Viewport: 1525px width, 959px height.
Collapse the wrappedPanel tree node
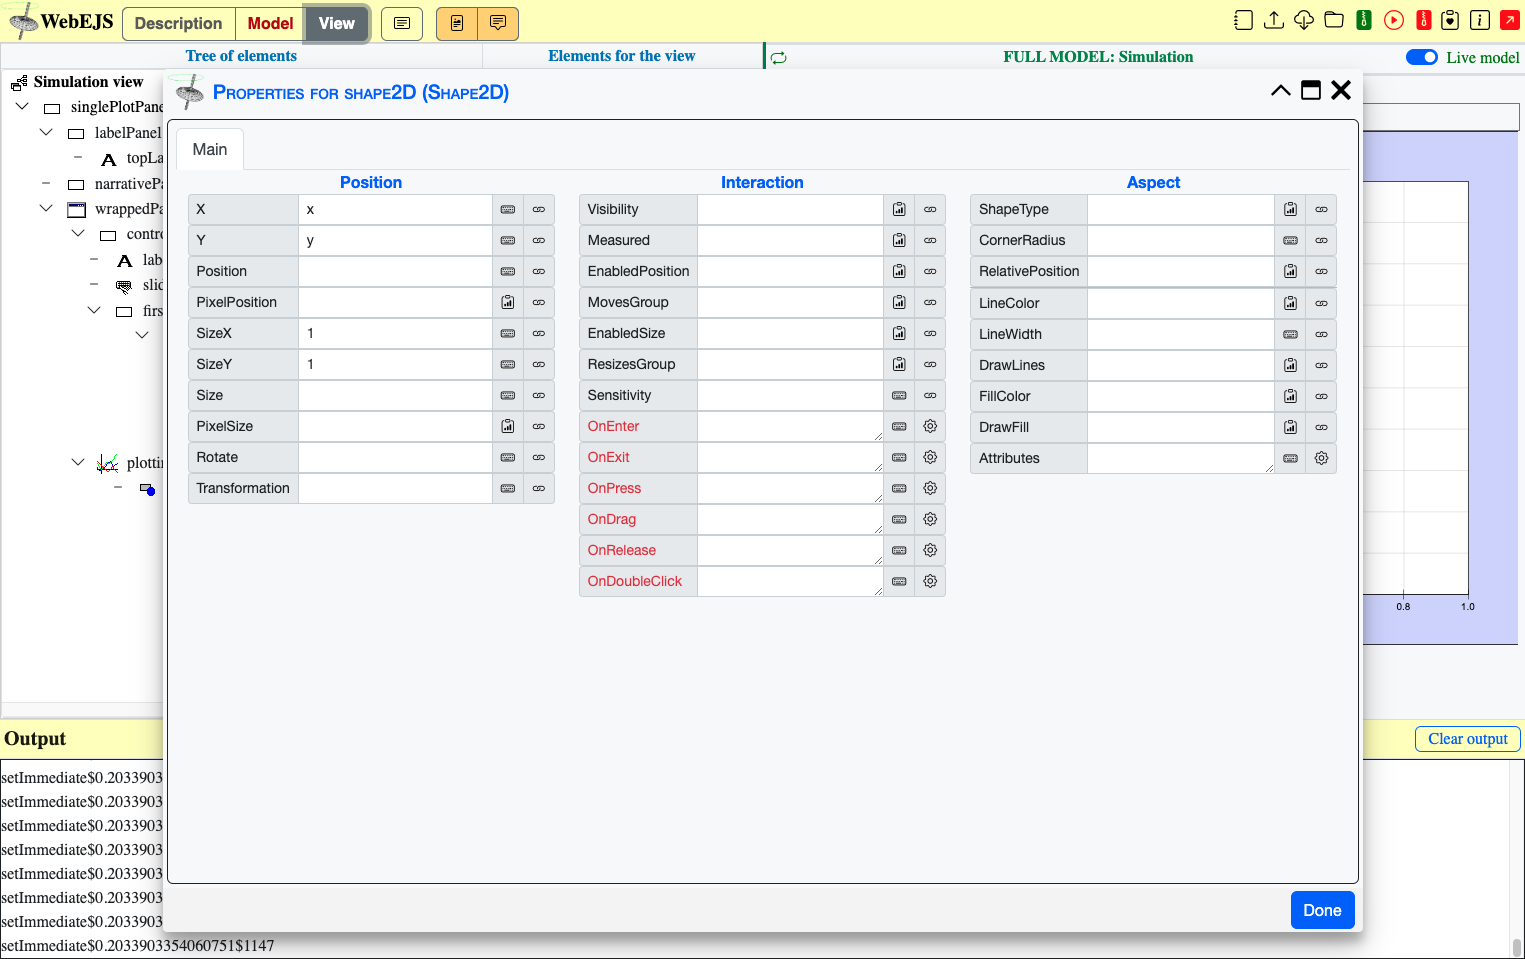[x=46, y=208]
